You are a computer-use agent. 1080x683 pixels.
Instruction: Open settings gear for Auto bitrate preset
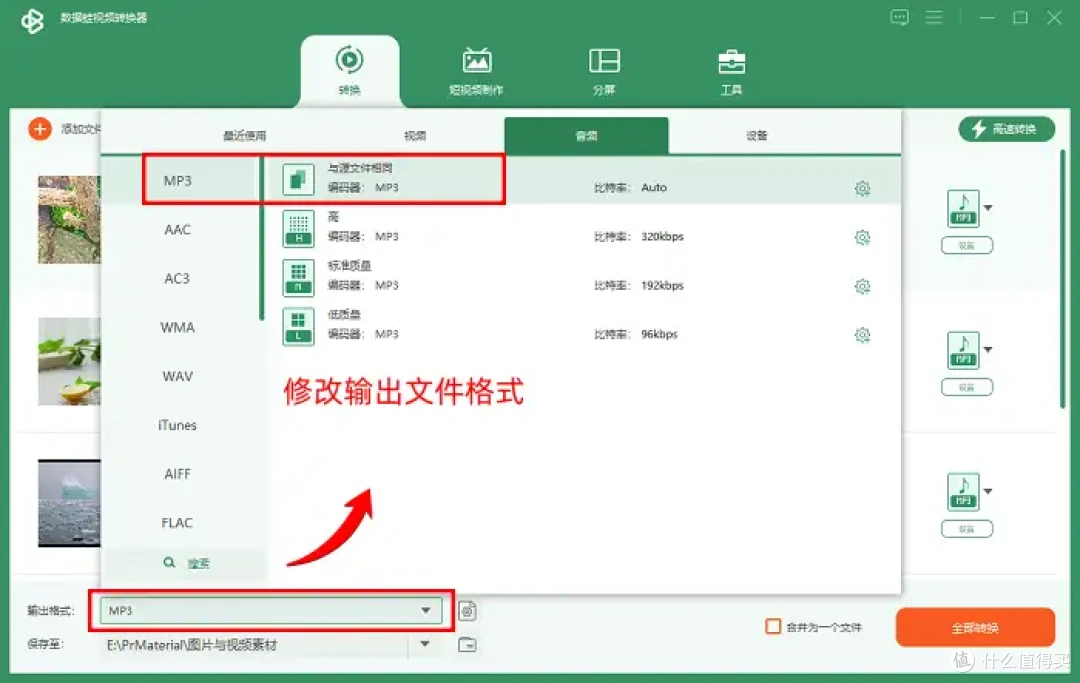click(862, 188)
